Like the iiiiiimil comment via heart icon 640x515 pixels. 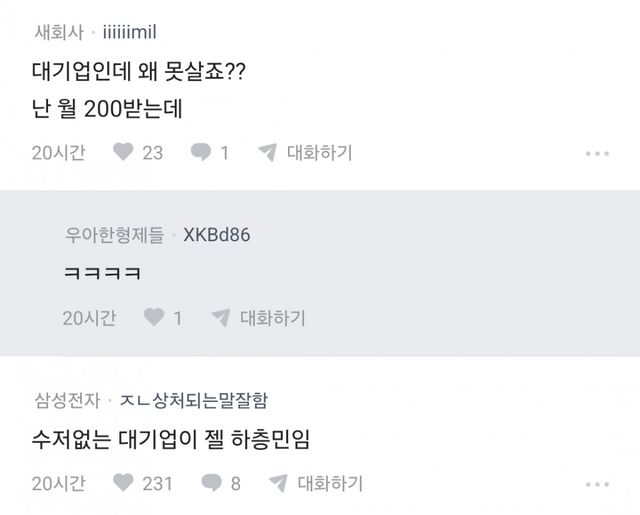pos(123,152)
